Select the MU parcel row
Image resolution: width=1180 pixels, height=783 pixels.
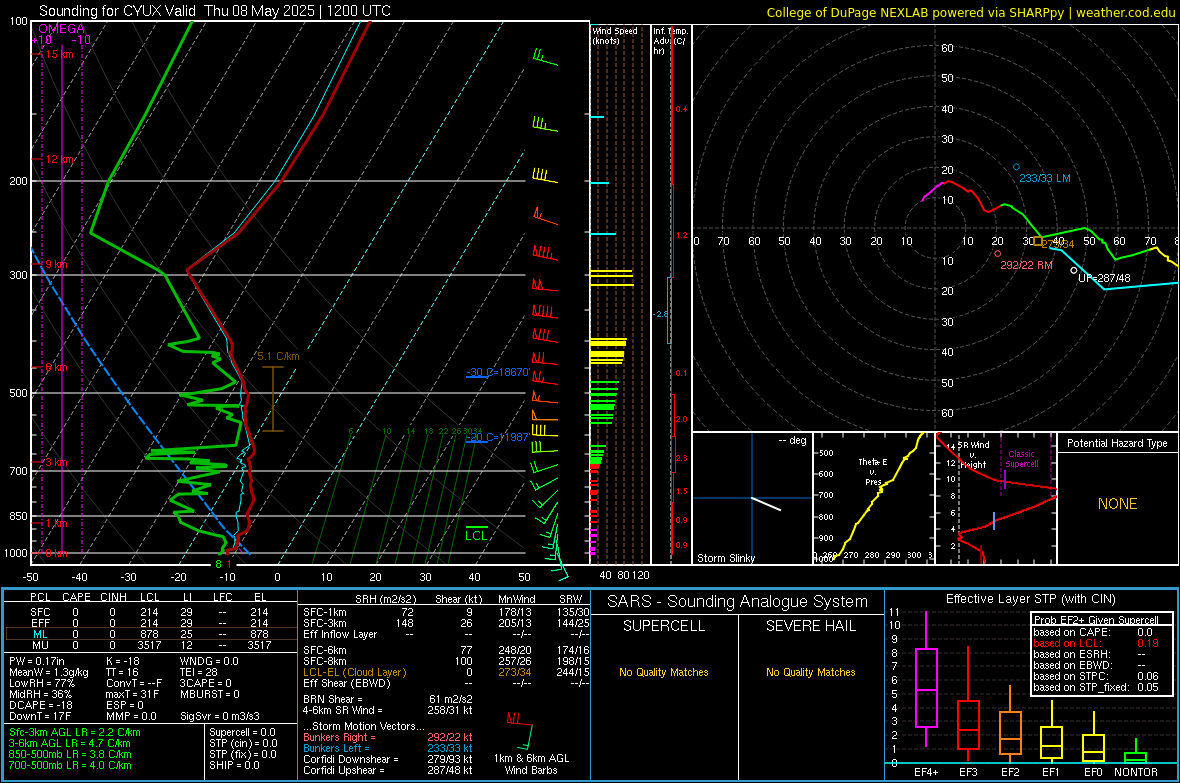(149, 645)
